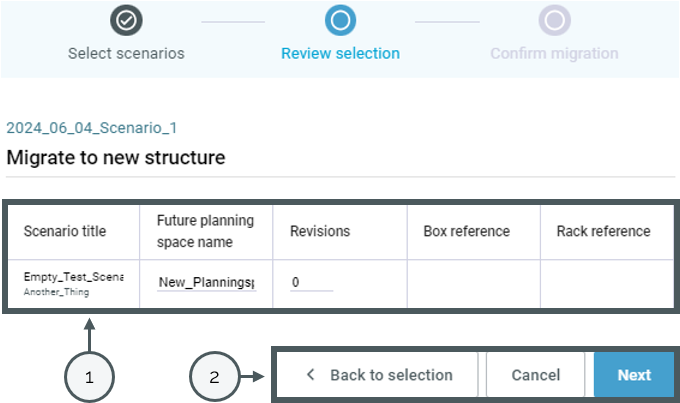Edit the New_Planningspace name field
This screenshot has height=403, width=680.
coord(206,282)
